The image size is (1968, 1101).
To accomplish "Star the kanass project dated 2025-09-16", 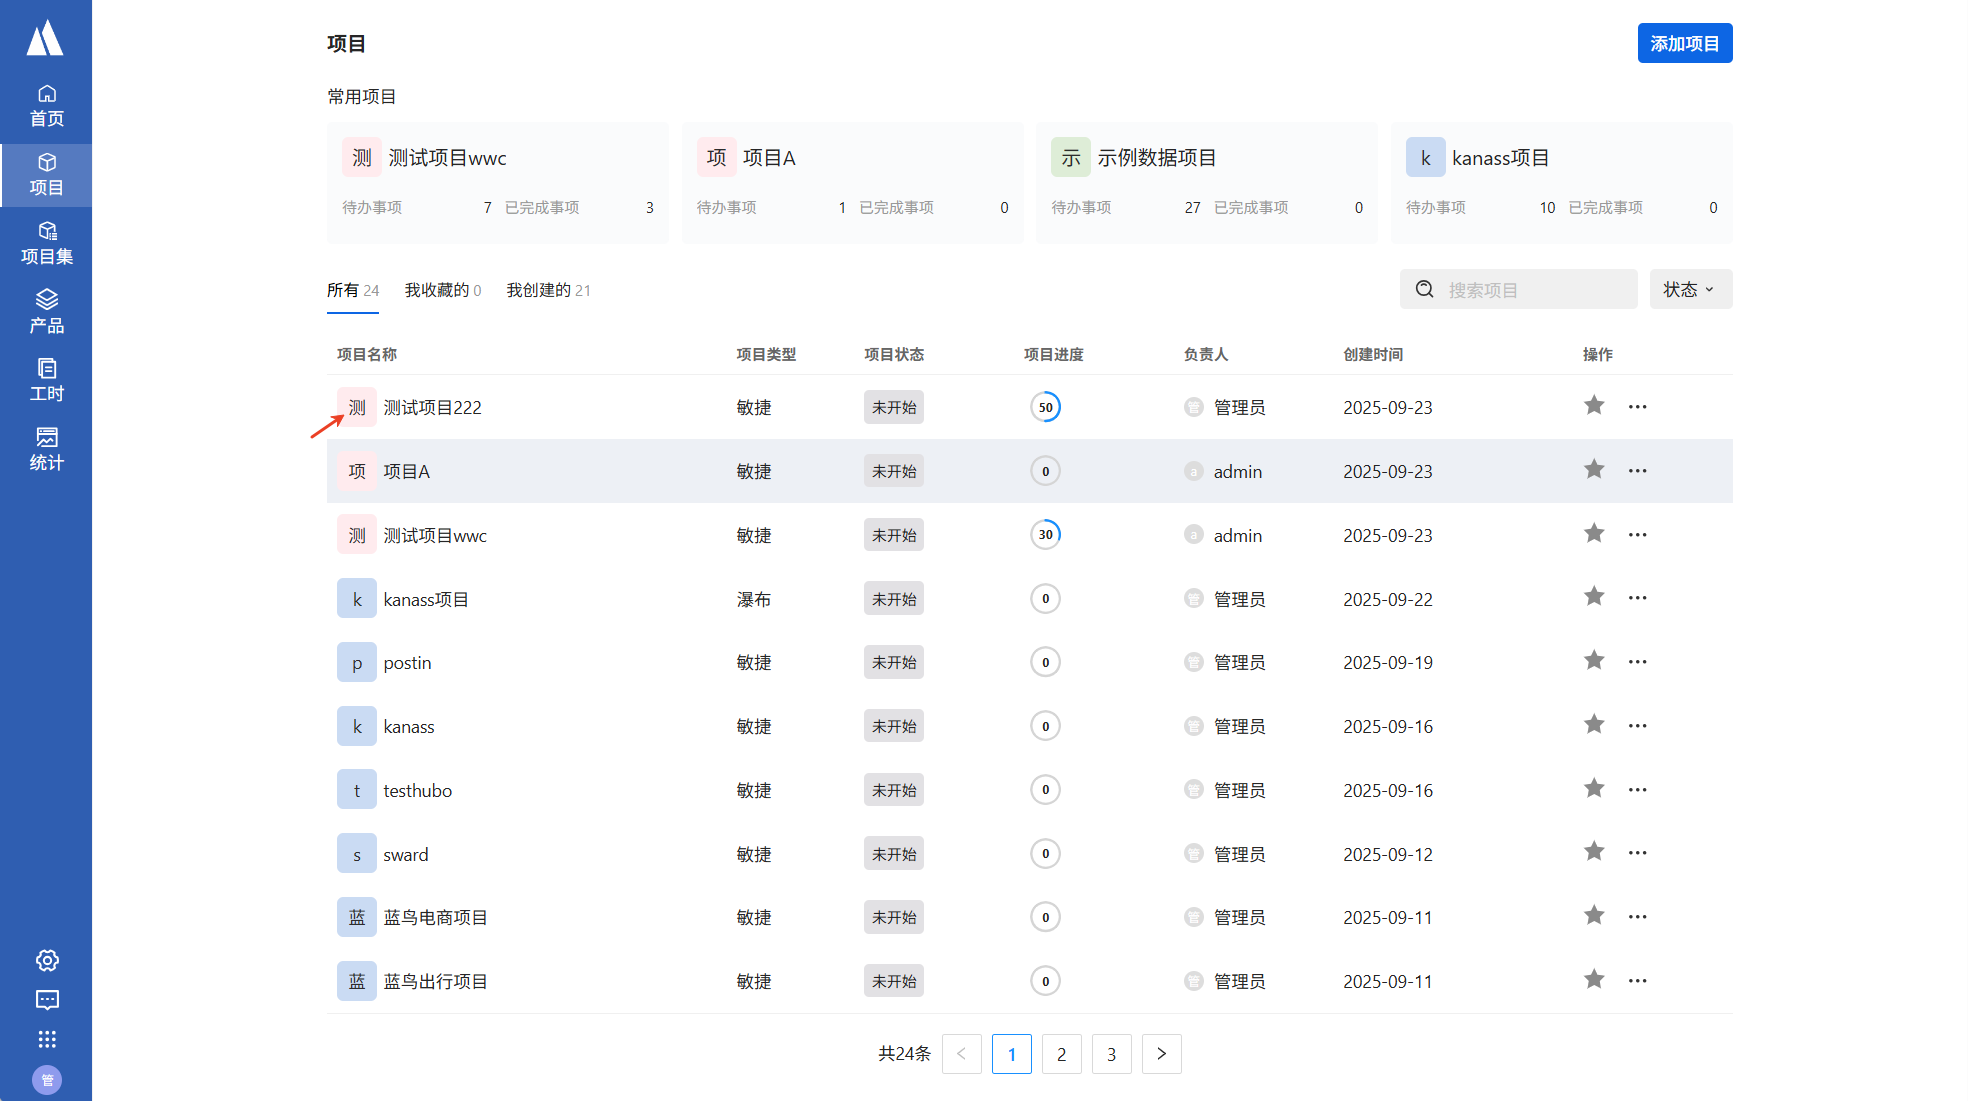I will point(1594,724).
